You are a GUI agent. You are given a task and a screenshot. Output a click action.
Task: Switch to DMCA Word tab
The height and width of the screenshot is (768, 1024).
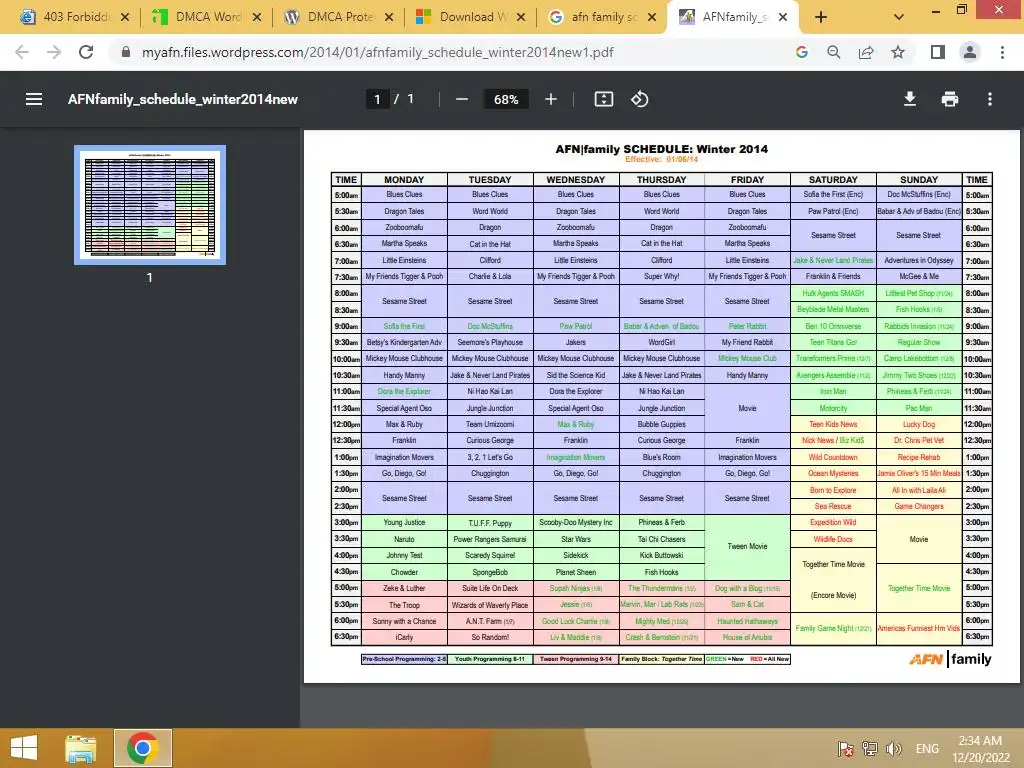pos(206,17)
